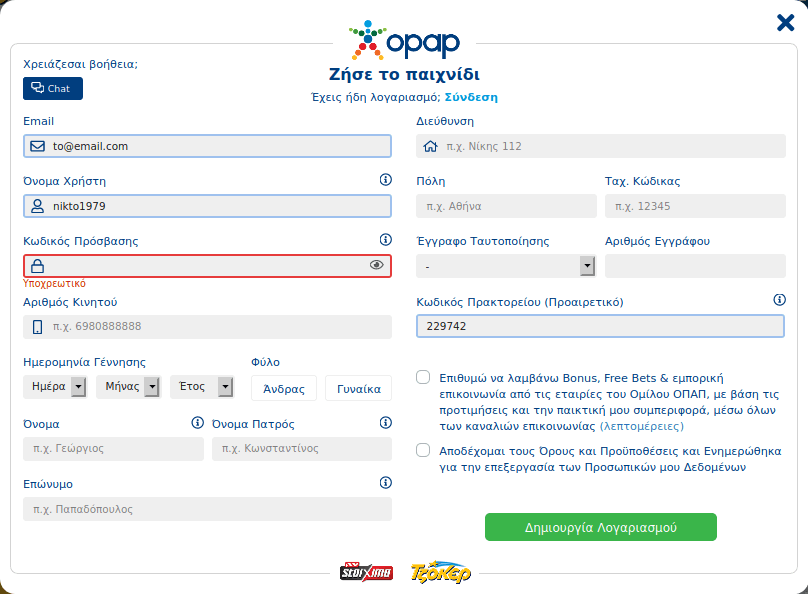808x594 pixels.
Task: Select Άνδρας as gender
Action: tap(284, 388)
